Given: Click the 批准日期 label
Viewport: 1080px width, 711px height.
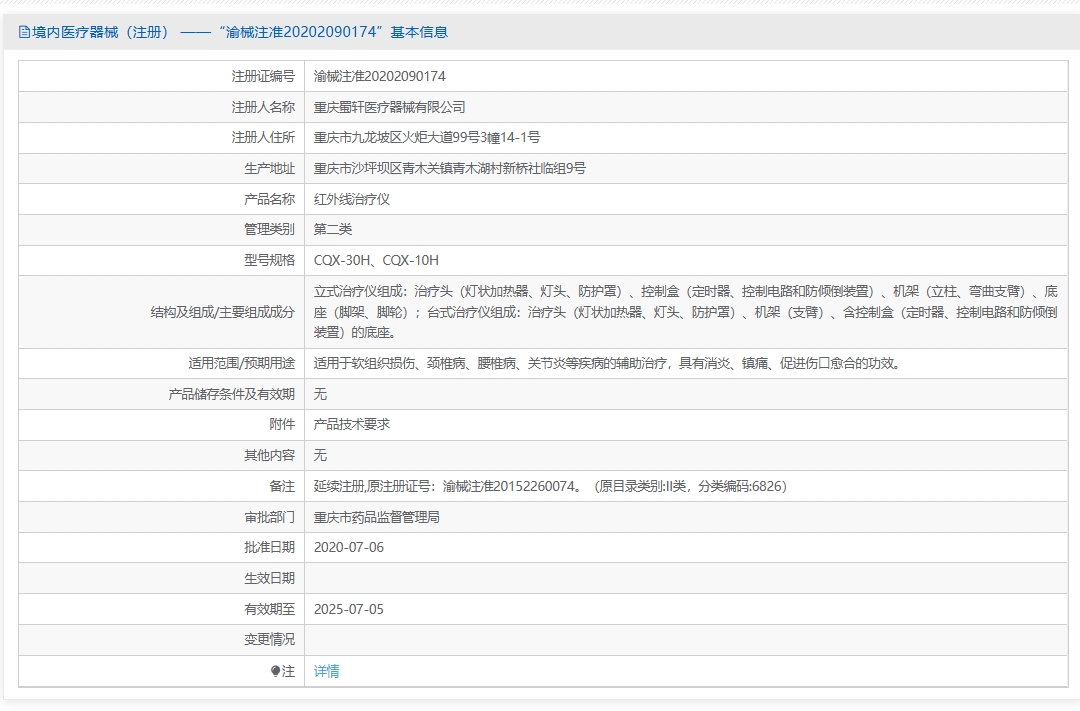Looking at the screenshot, I should click(269, 548).
